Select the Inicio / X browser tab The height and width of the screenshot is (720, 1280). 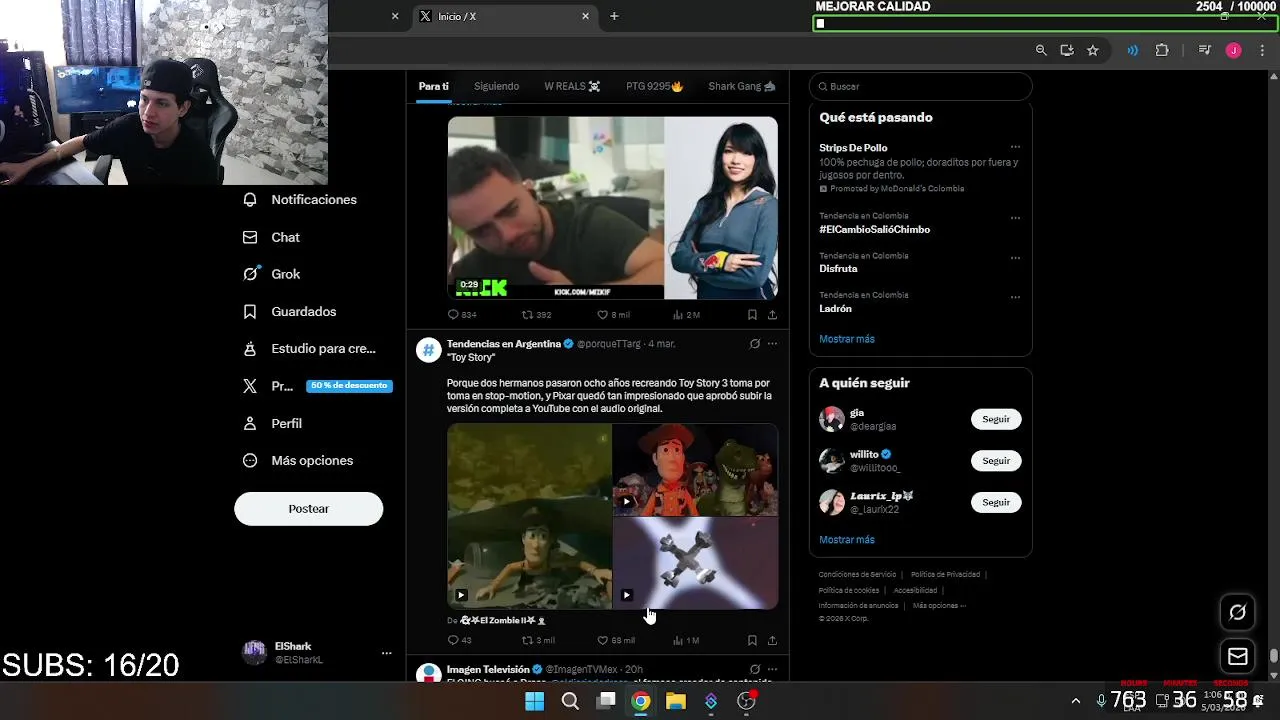pos(505,16)
